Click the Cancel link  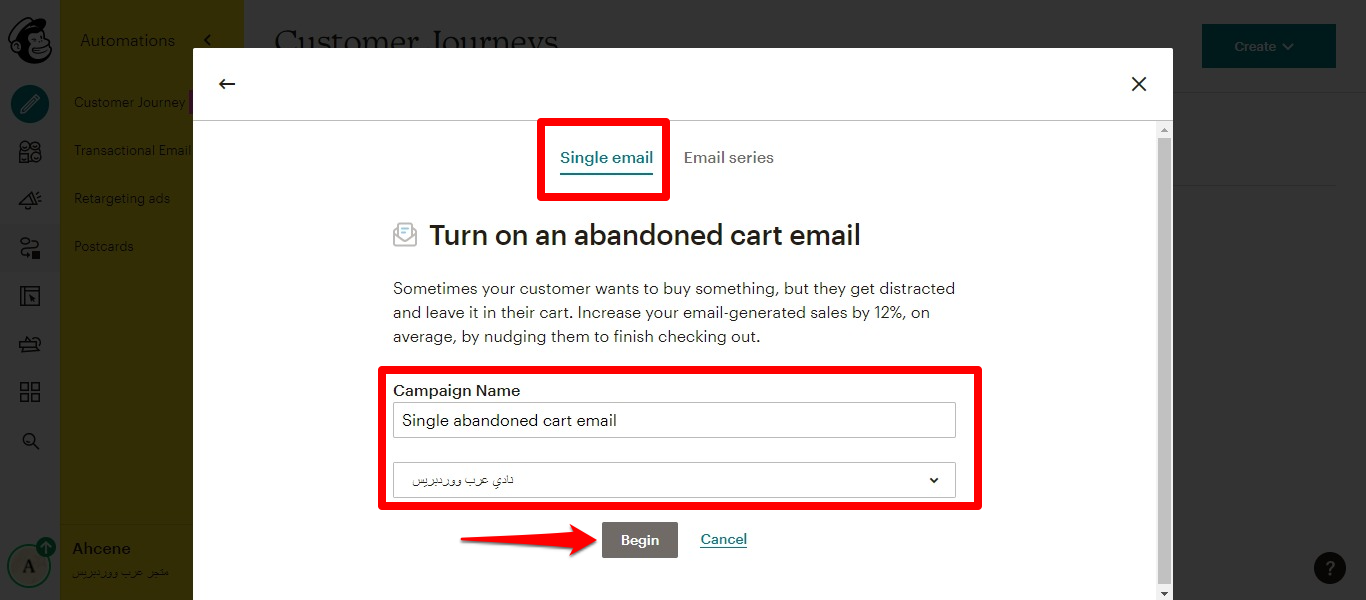coord(723,540)
